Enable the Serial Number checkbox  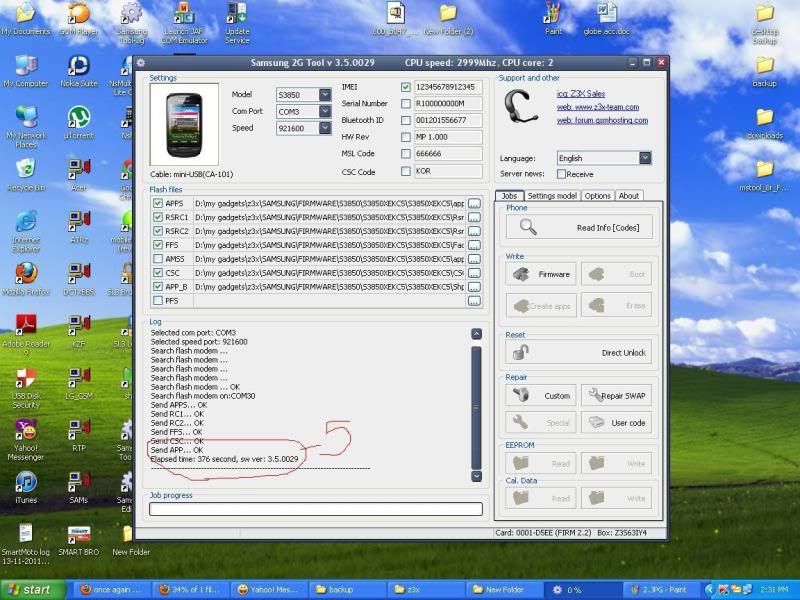click(406, 104)
